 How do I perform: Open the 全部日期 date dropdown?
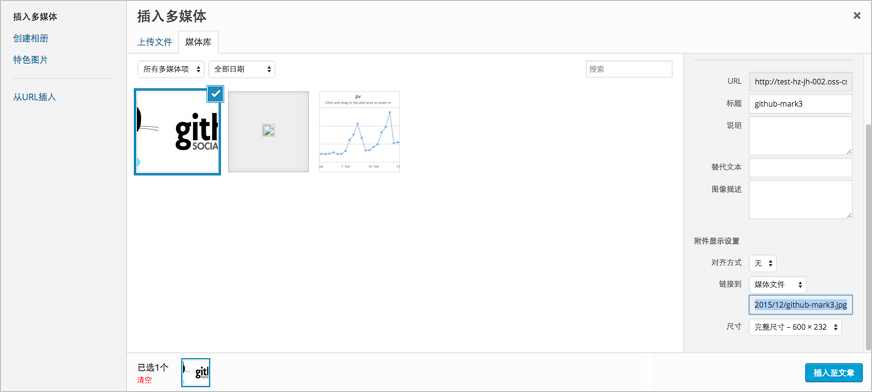pyautogui.click(x=242, y=70)
